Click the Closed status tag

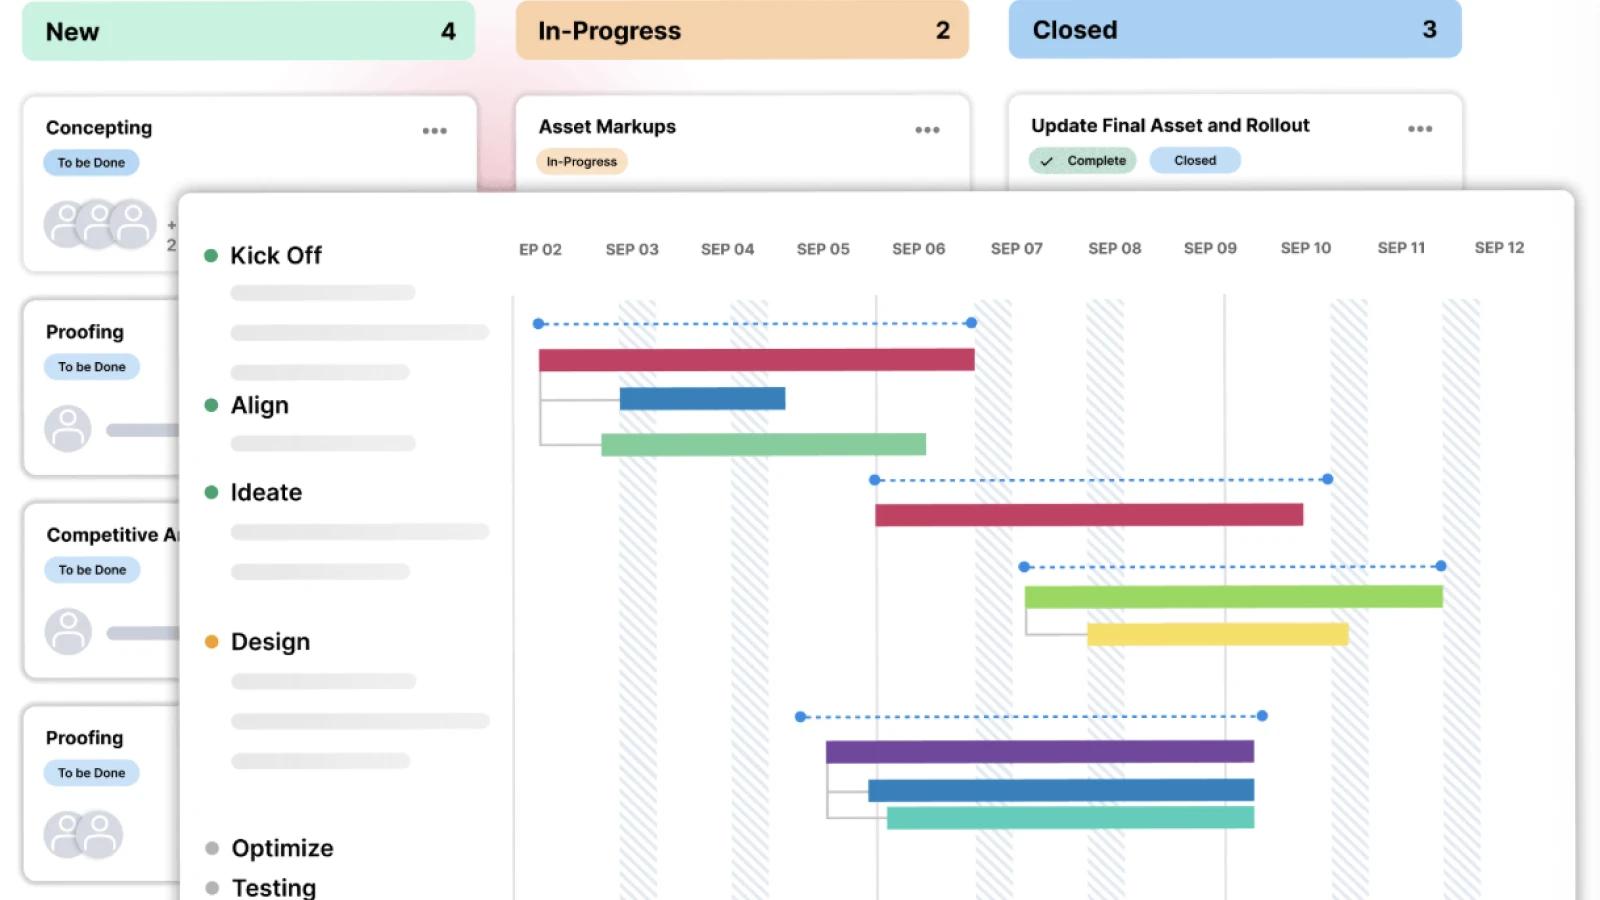pyautogui.click(x=1195, y=161)
